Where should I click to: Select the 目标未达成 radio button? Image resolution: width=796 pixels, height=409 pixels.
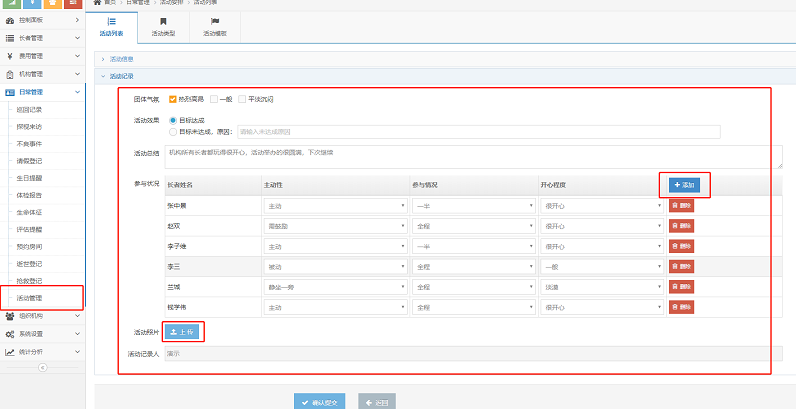(x=173, y=131)
